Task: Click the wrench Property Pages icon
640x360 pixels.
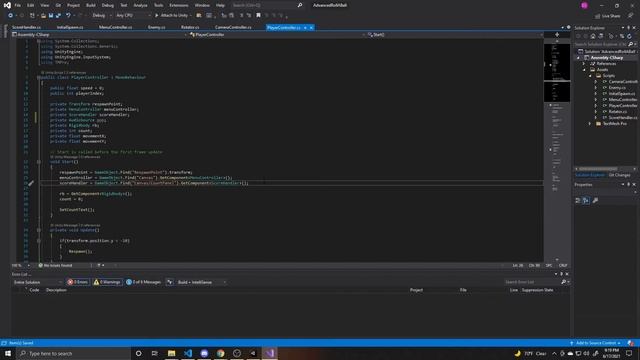Action: coord(596,200)
